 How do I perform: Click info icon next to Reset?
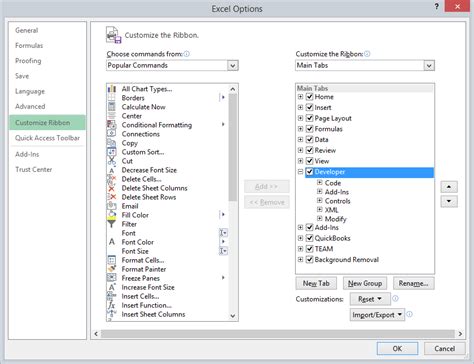coord(395,298)
